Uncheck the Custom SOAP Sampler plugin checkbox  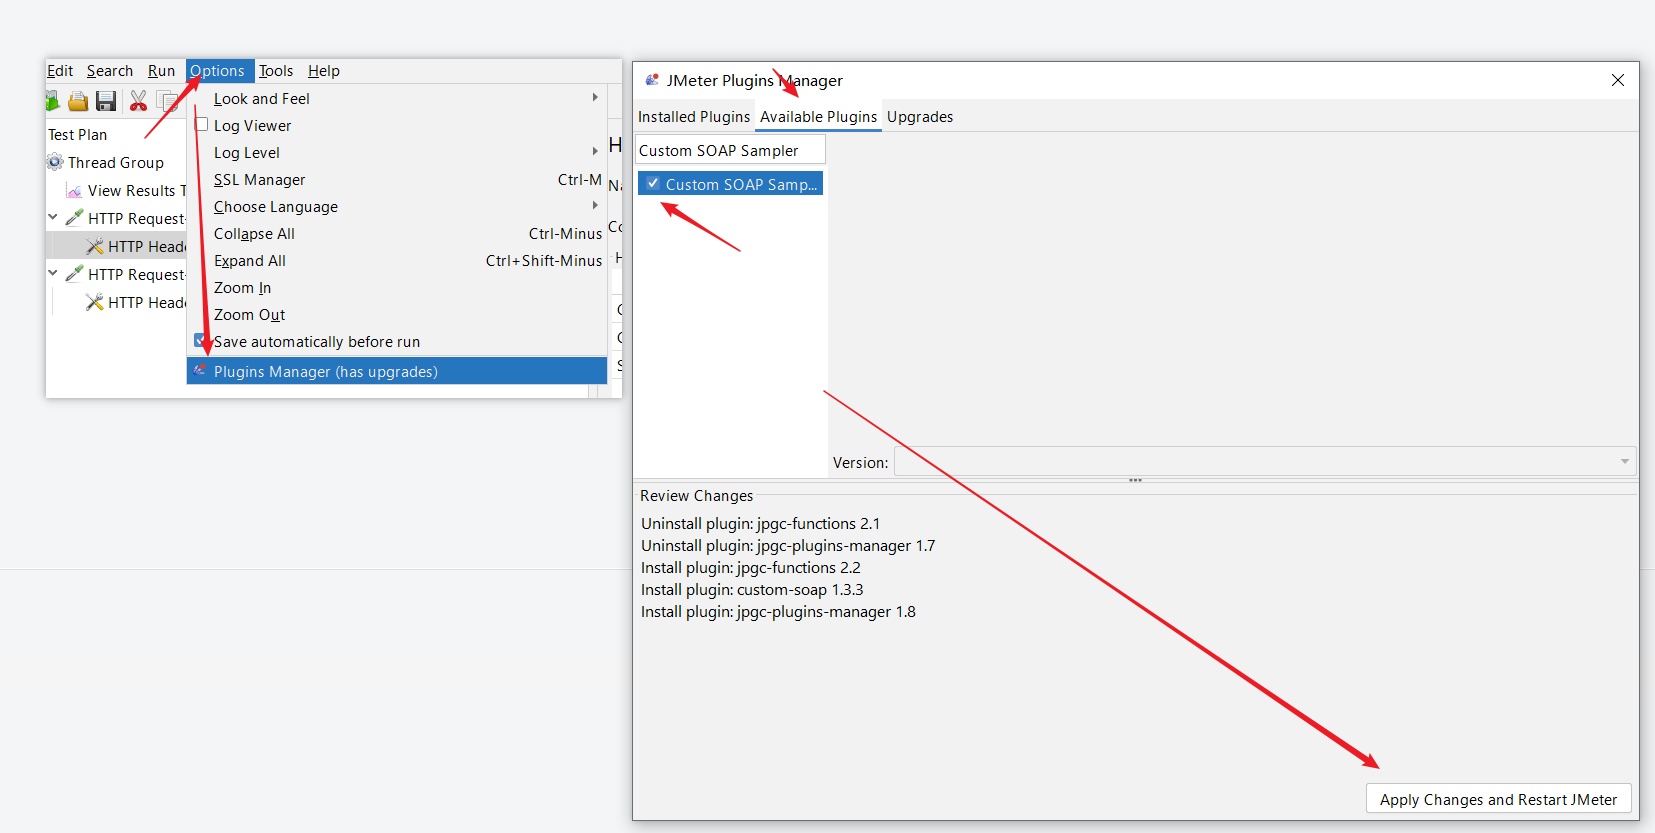click(653, 184)
